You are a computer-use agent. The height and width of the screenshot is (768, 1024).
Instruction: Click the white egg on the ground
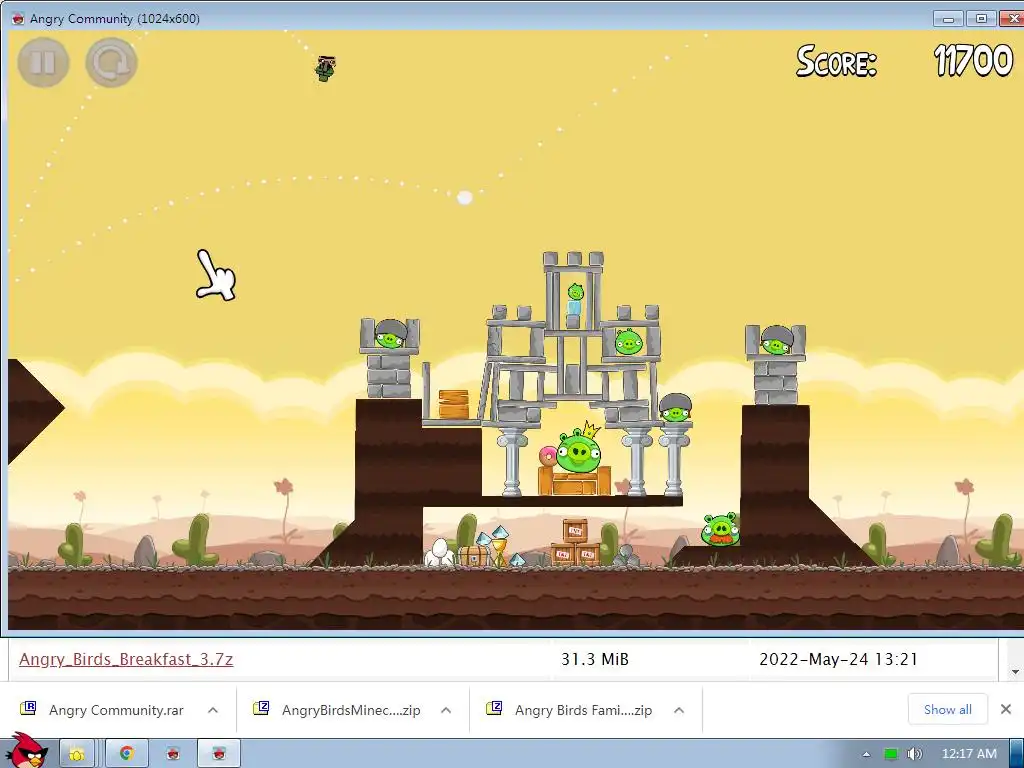(440, 552)
